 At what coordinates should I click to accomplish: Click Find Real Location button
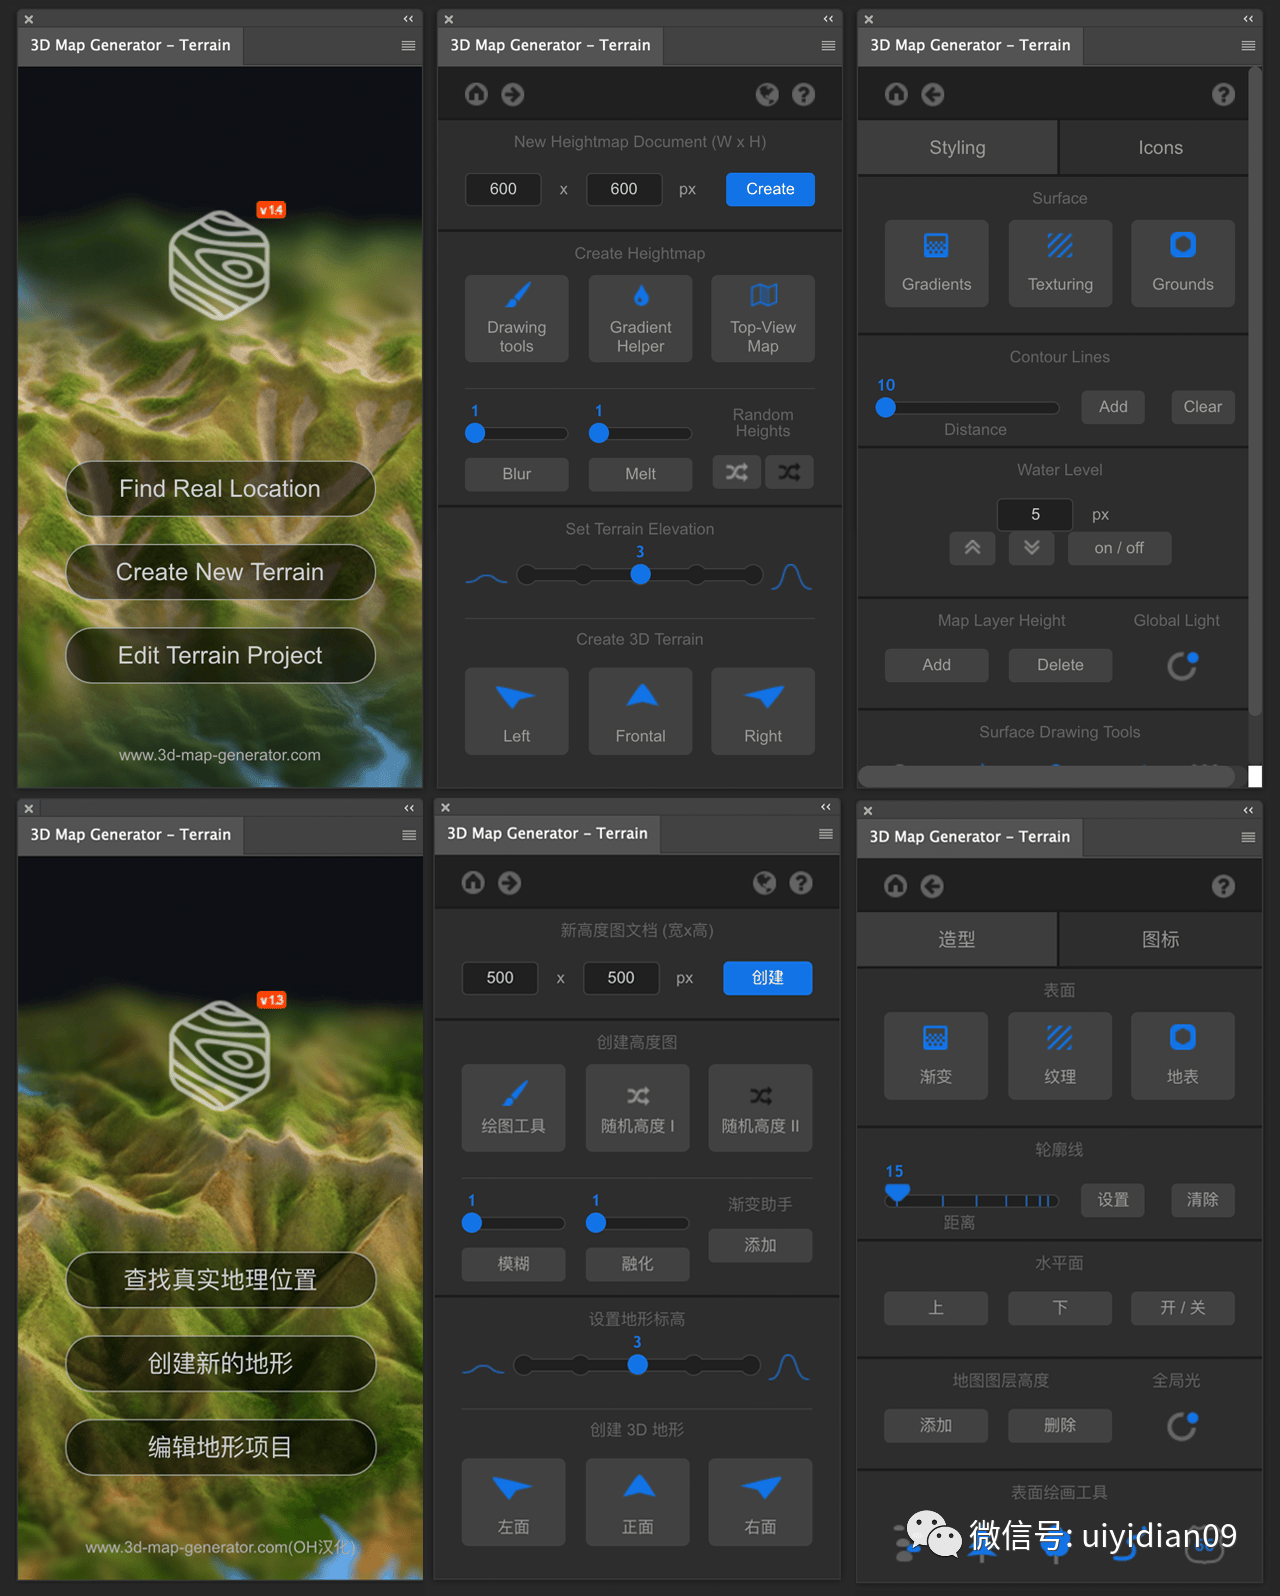point(220,489)
